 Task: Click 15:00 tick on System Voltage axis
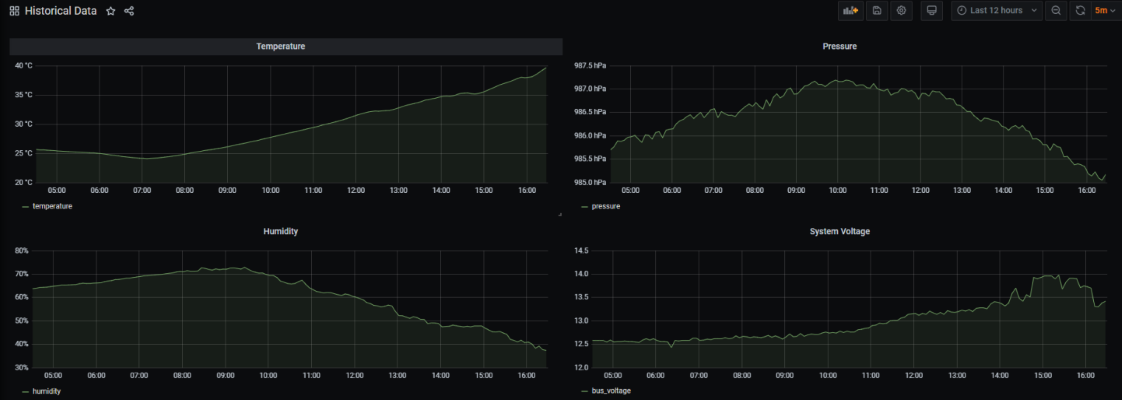click(x=1043, y=376)
